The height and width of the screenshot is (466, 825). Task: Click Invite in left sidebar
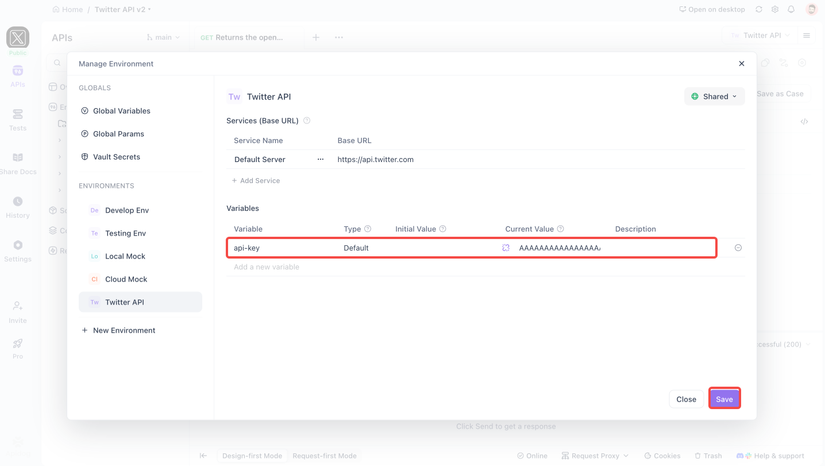click(17, 312)
